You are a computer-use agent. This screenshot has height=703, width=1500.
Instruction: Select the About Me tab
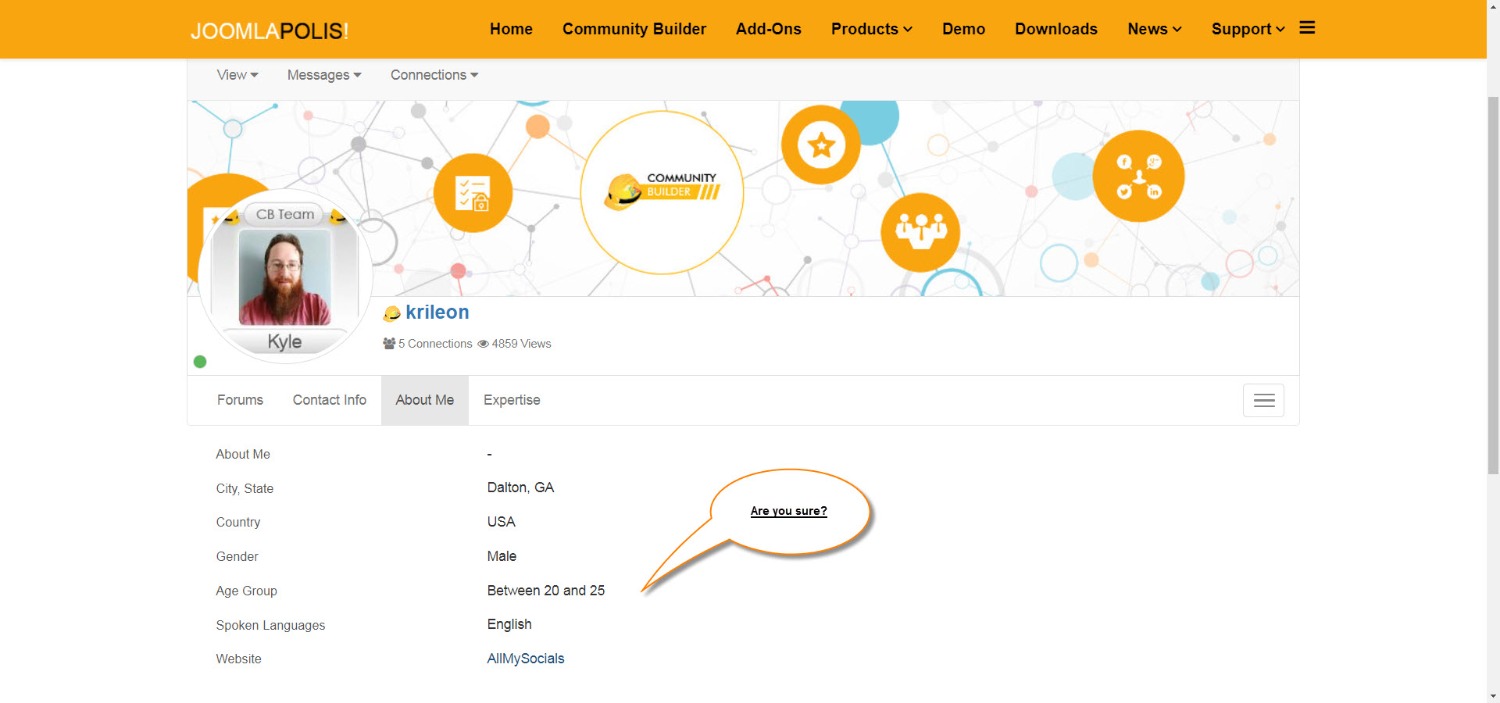424,400
